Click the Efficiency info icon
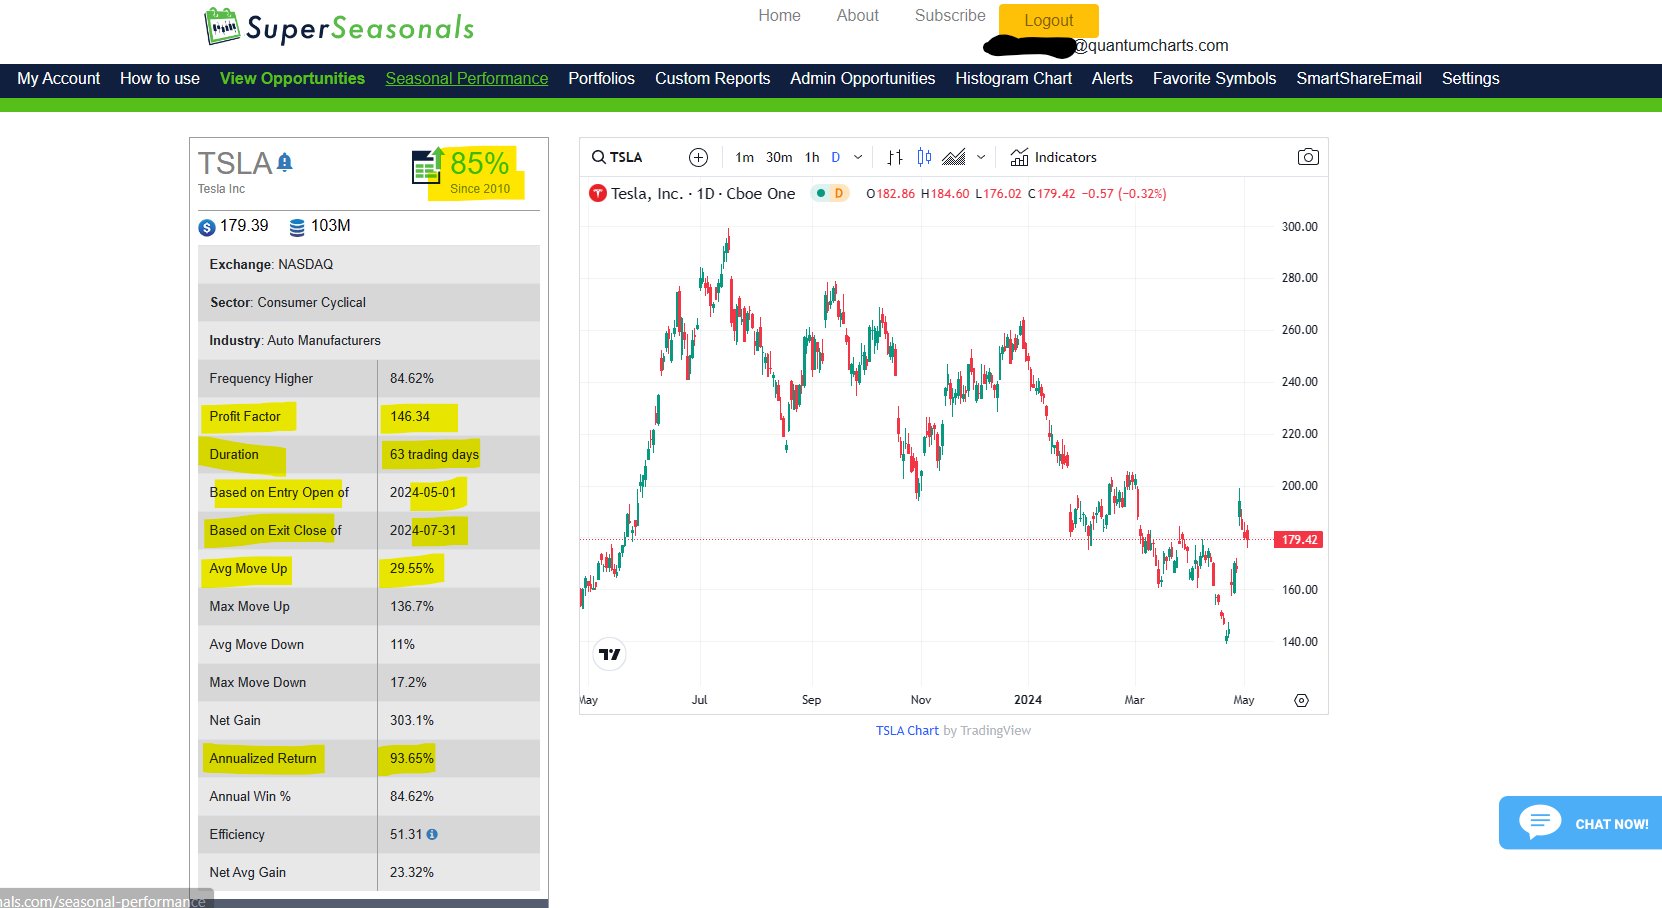Screen dimensions: 1662x908 click(x=432, y=834)
